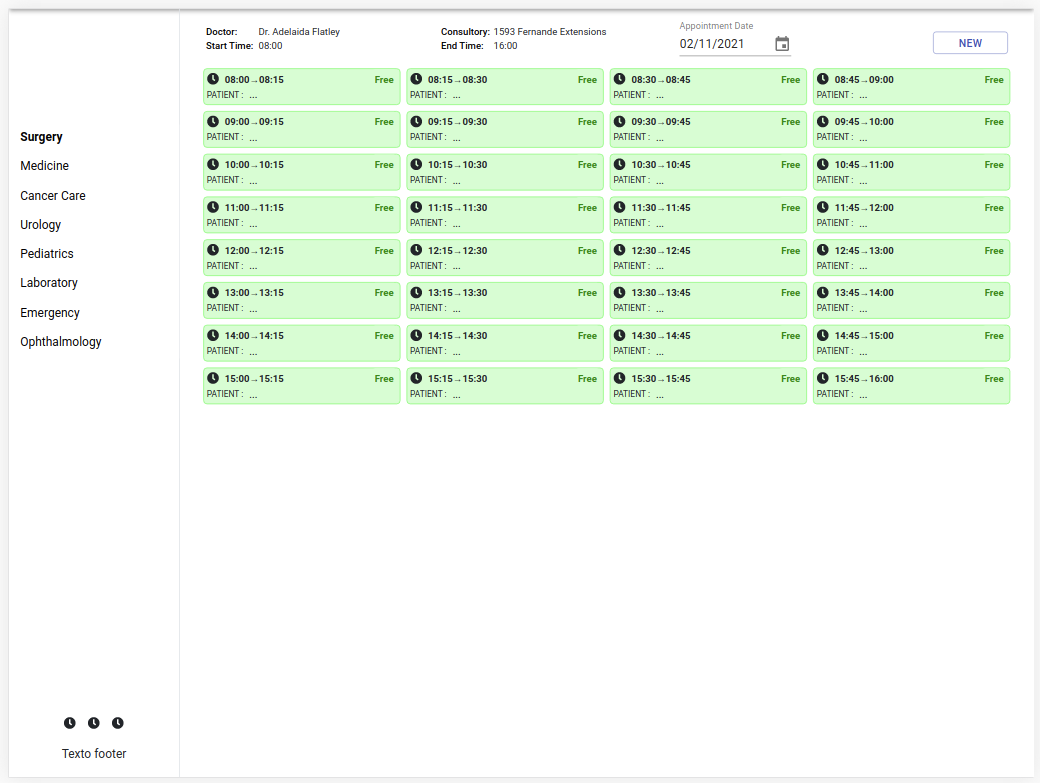Click the clock icon of the 11:00 slot
The width and height of the screenshot is (1040, 783).
coord(213,207)
